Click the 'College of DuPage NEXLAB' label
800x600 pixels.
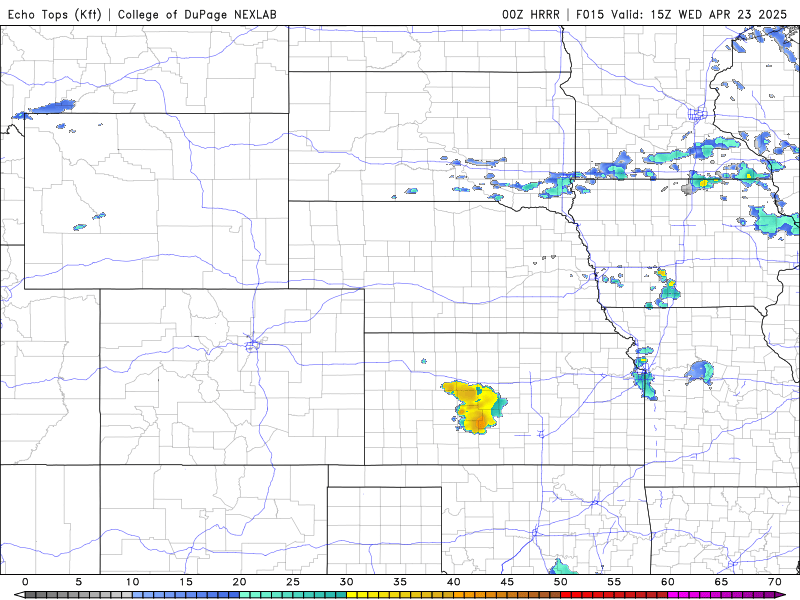coord(197,14)
